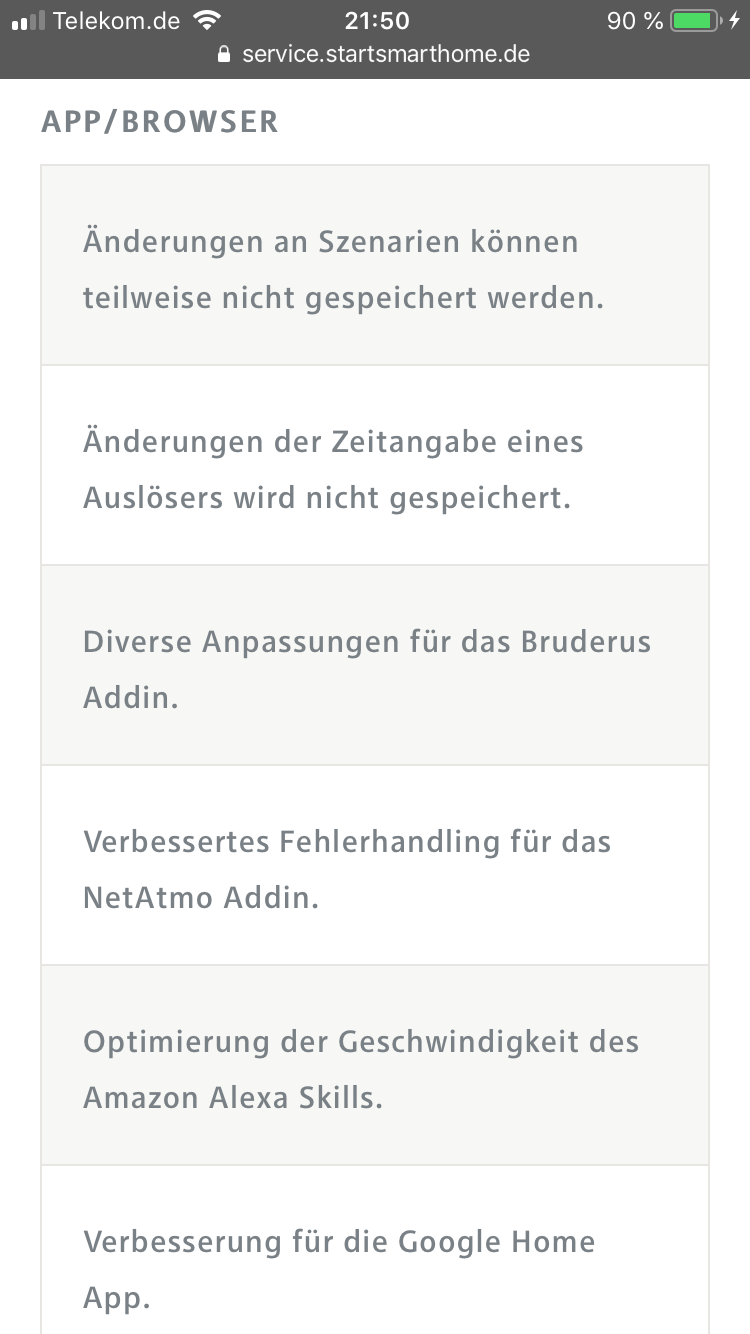This screenshot has width=750, height=1334.
Task: Tap the 'Amazon Alexa Skills.' text line
Action: [x=233, y=1098]
